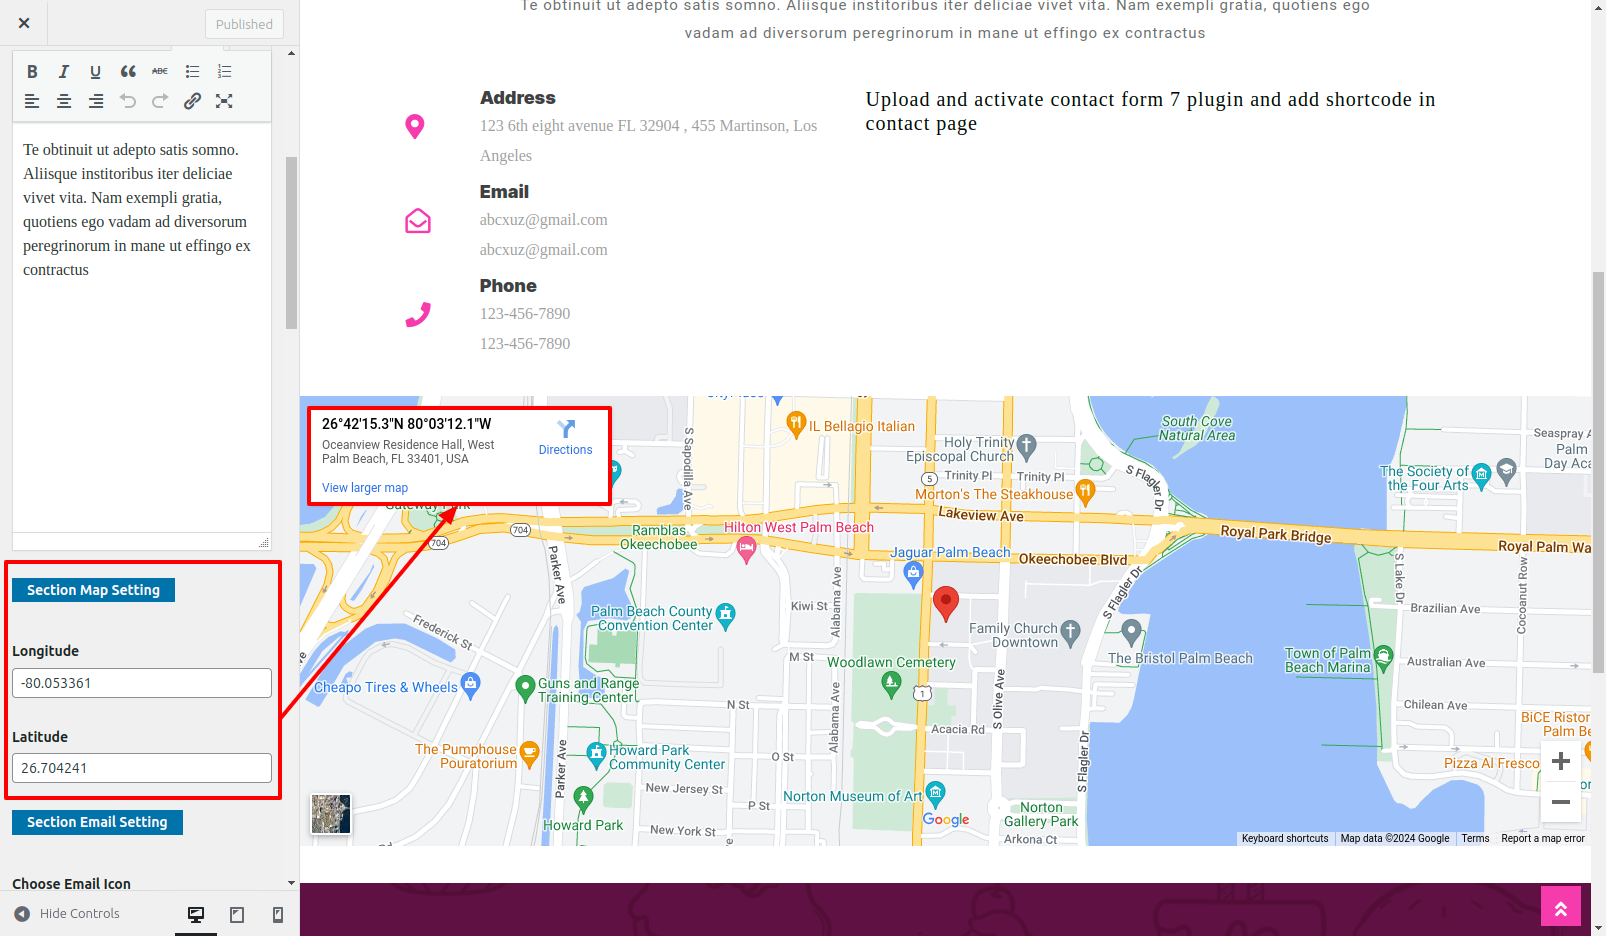Click the pink address pin icon
This screenshot has width=1606, height=936.
[415, 126]
